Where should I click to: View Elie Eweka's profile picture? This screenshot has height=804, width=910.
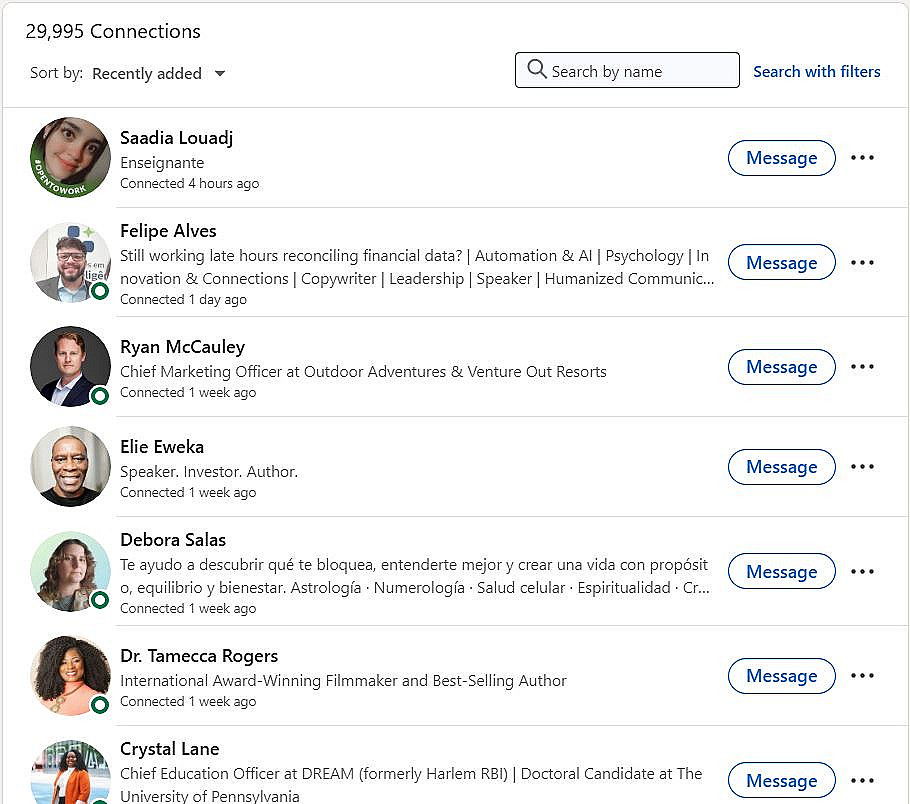click(70, 466)
